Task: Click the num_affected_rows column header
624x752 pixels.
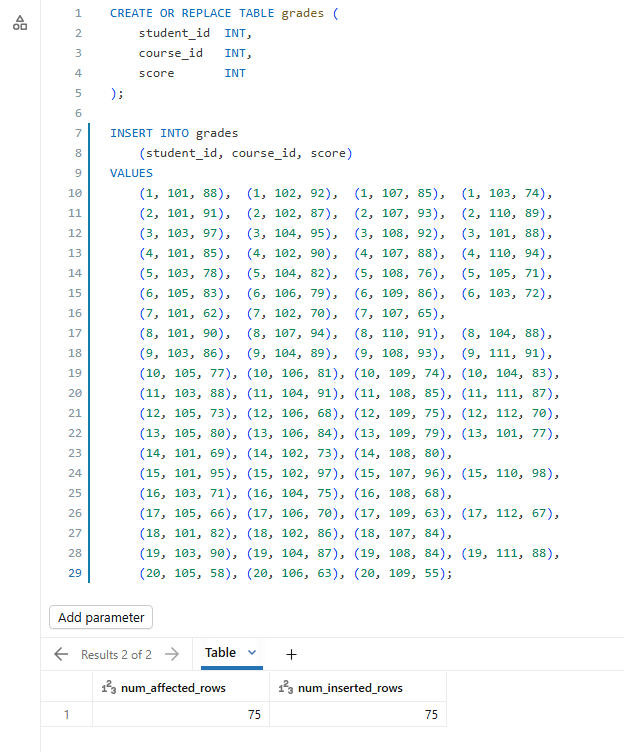Action: point(181,687)
